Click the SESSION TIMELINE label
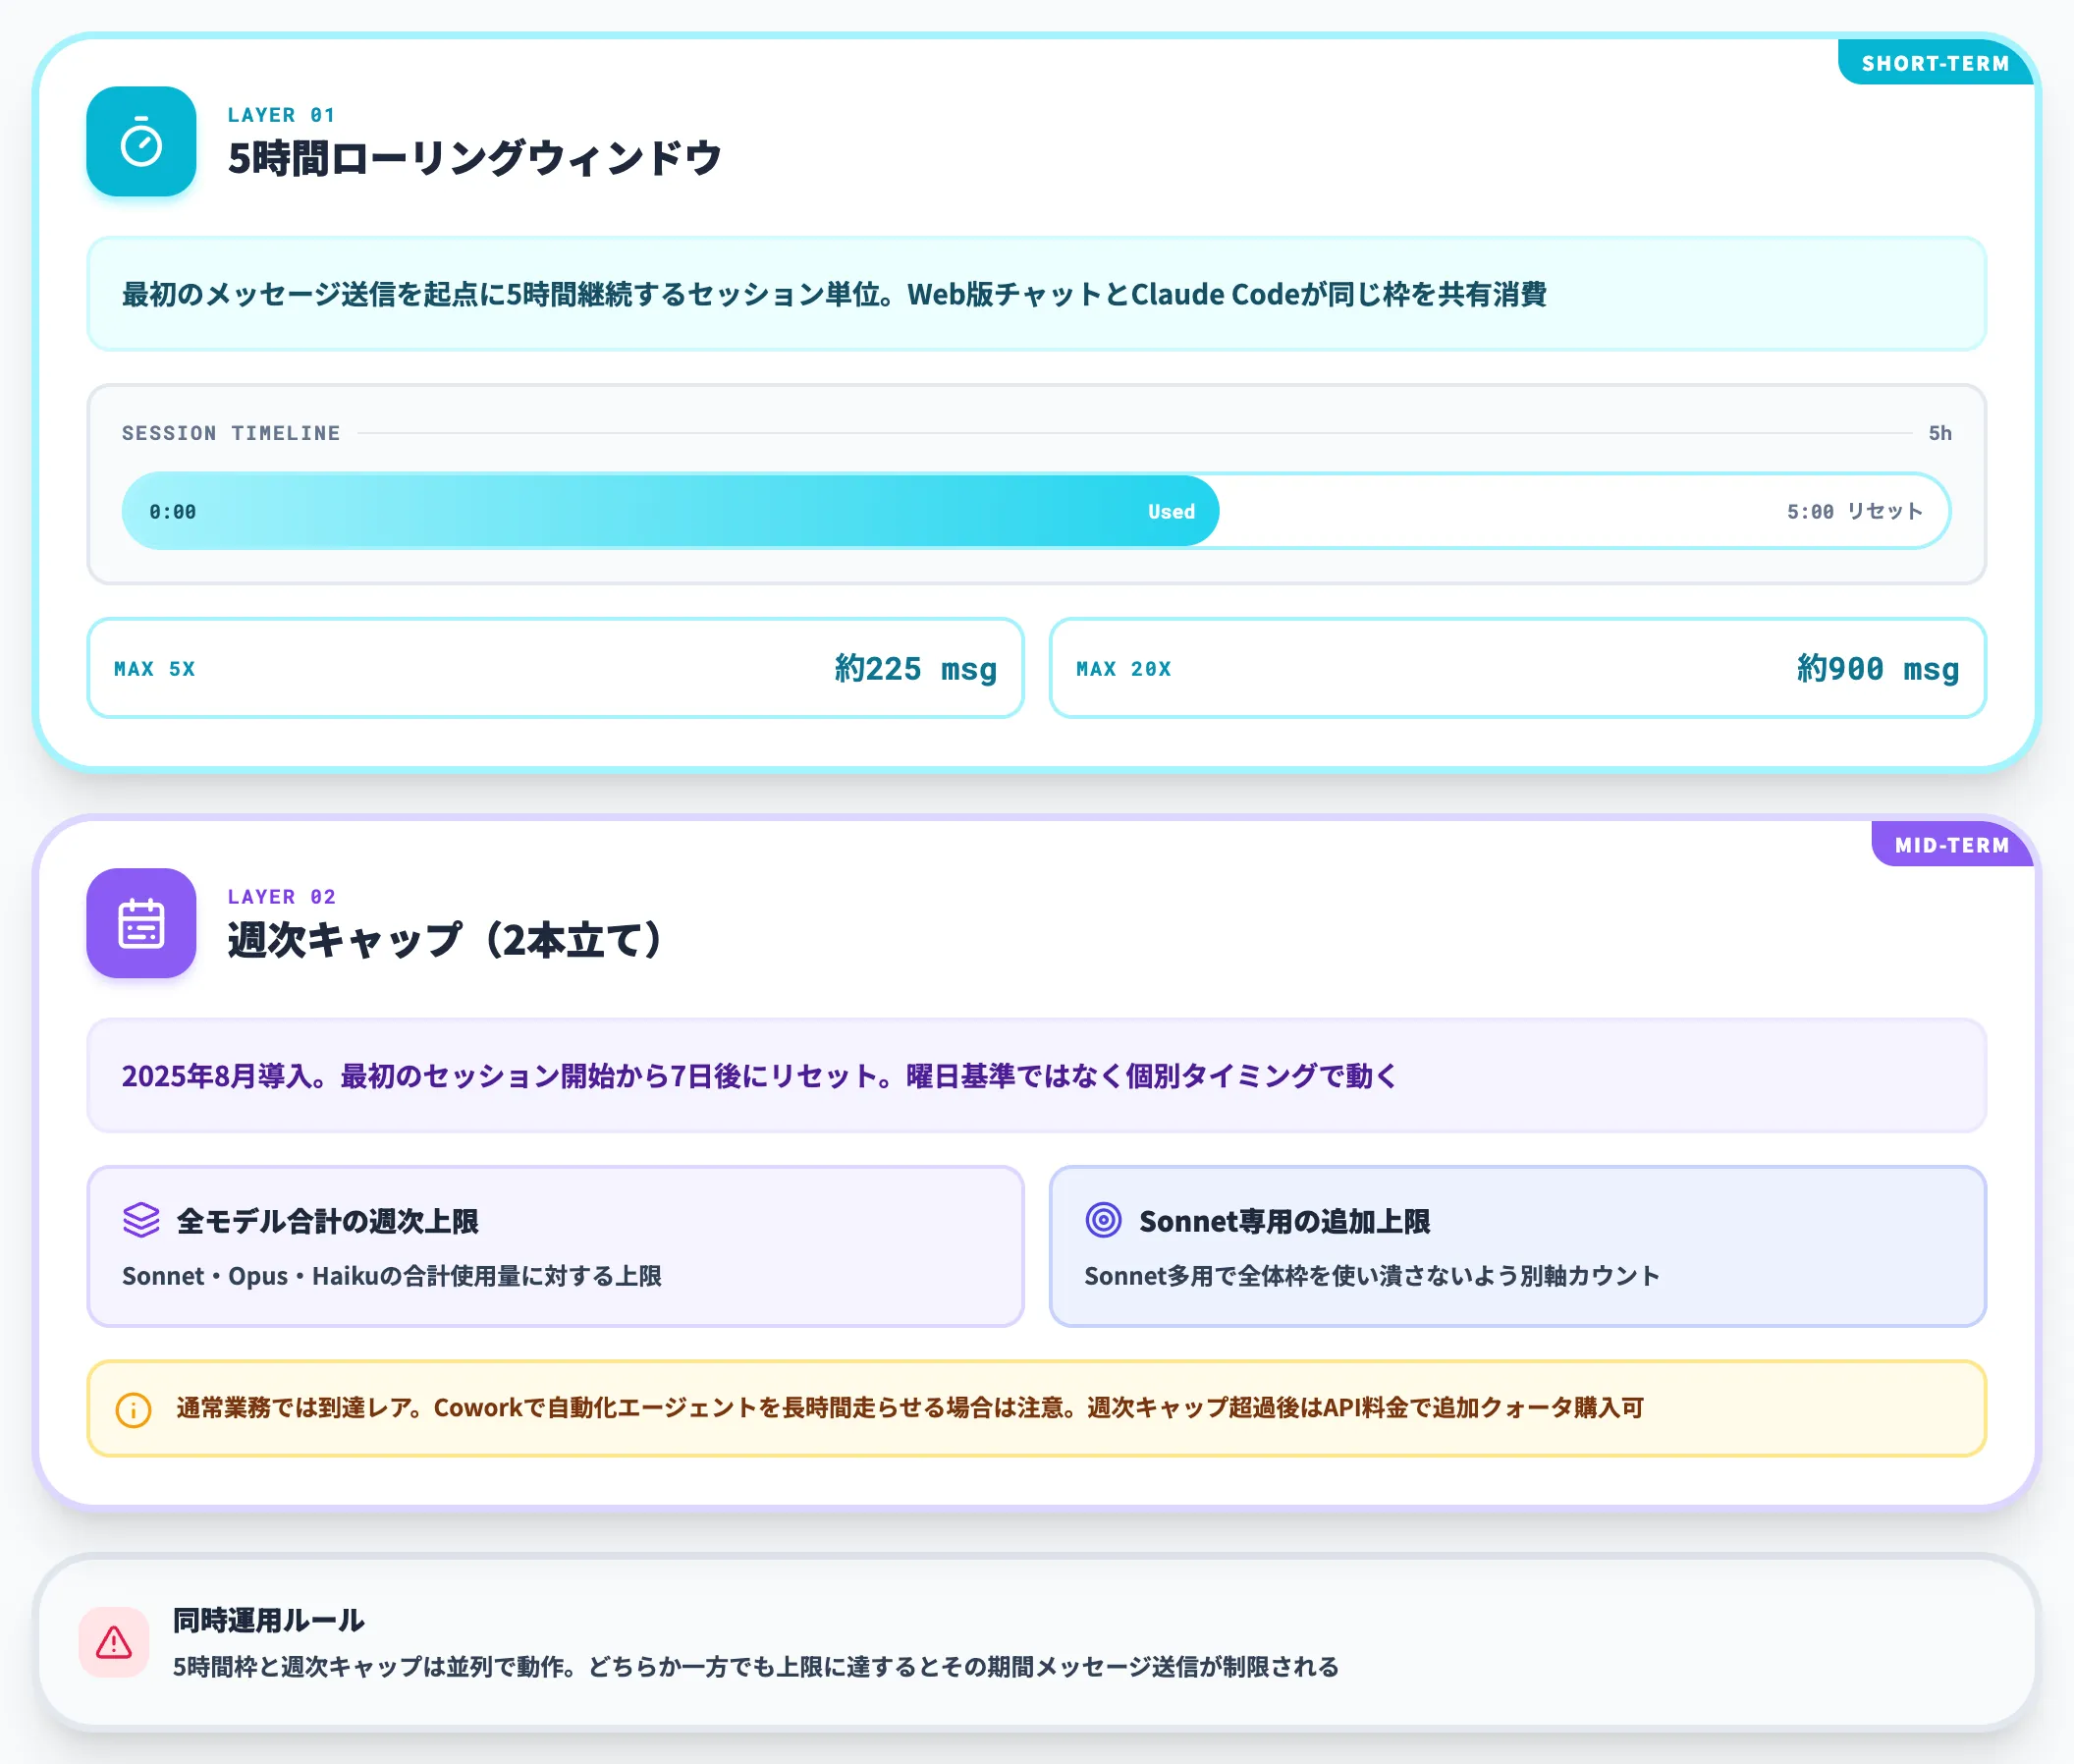The width and height of the screenshot is (2074, 1764). [231, 433]
